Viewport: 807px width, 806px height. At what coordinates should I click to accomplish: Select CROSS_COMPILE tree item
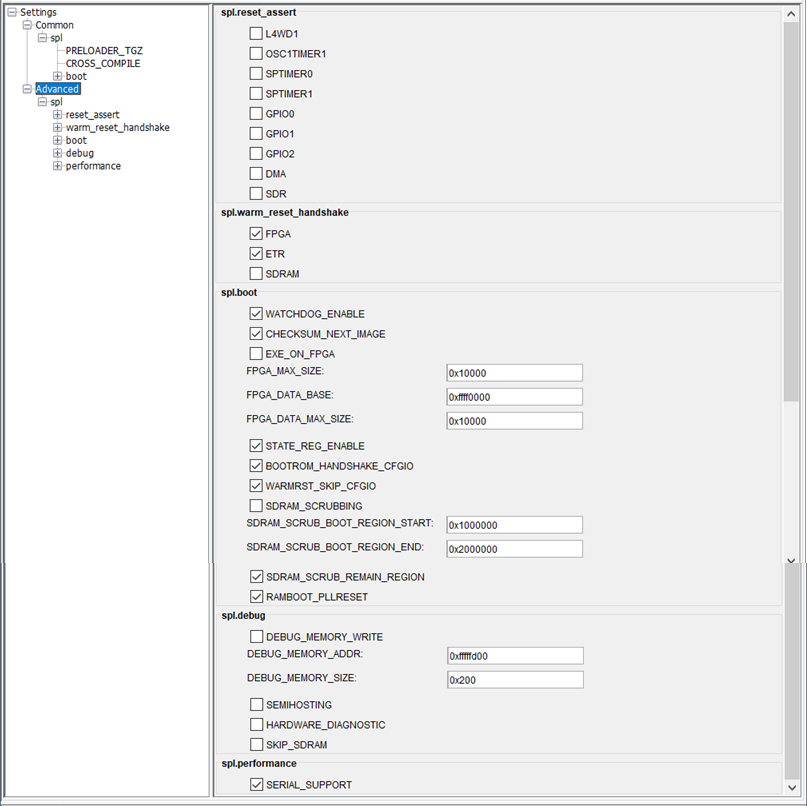tap(102, 63)
